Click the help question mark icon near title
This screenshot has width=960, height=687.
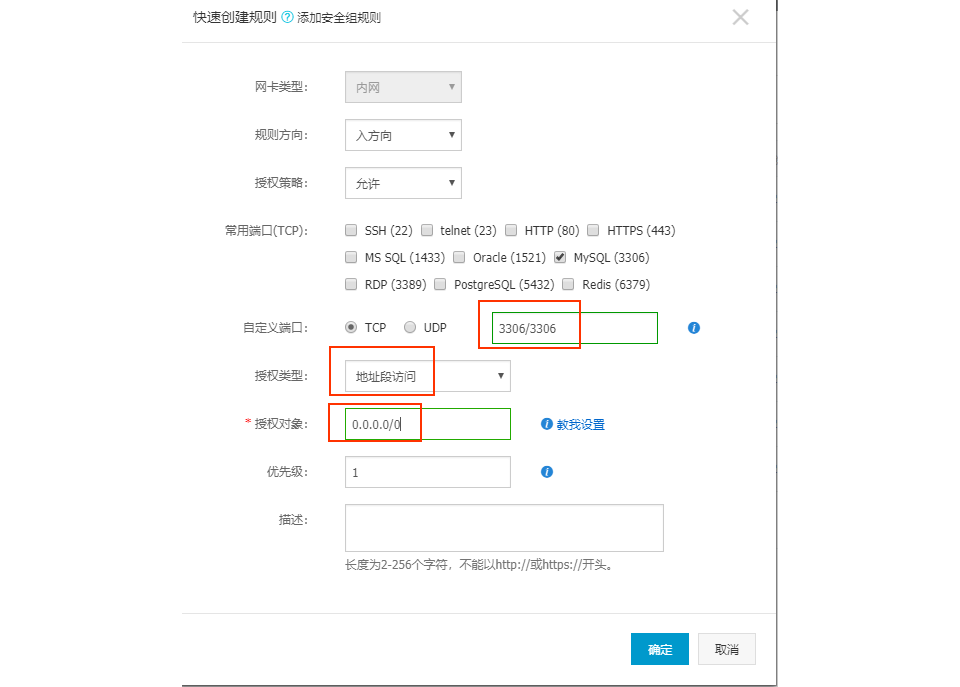287,17
